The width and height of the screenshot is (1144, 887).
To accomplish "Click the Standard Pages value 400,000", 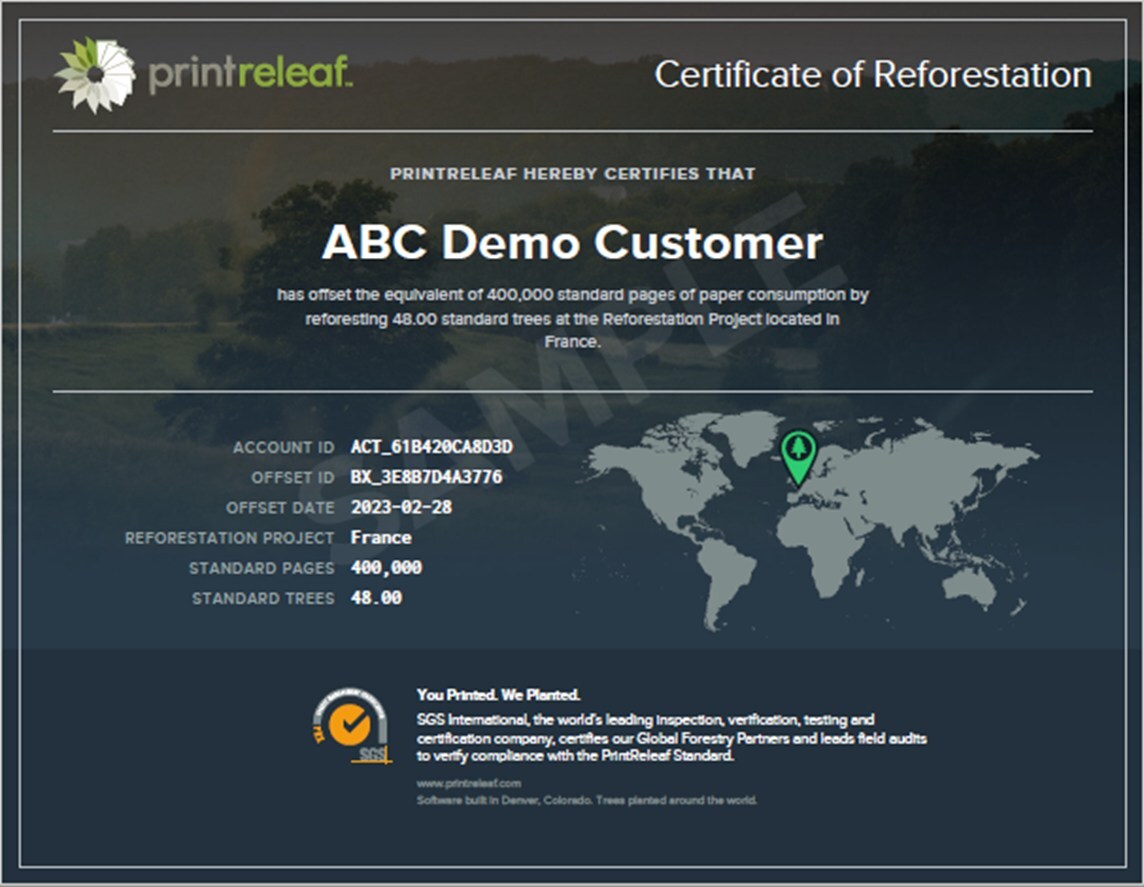I will 386,568.
